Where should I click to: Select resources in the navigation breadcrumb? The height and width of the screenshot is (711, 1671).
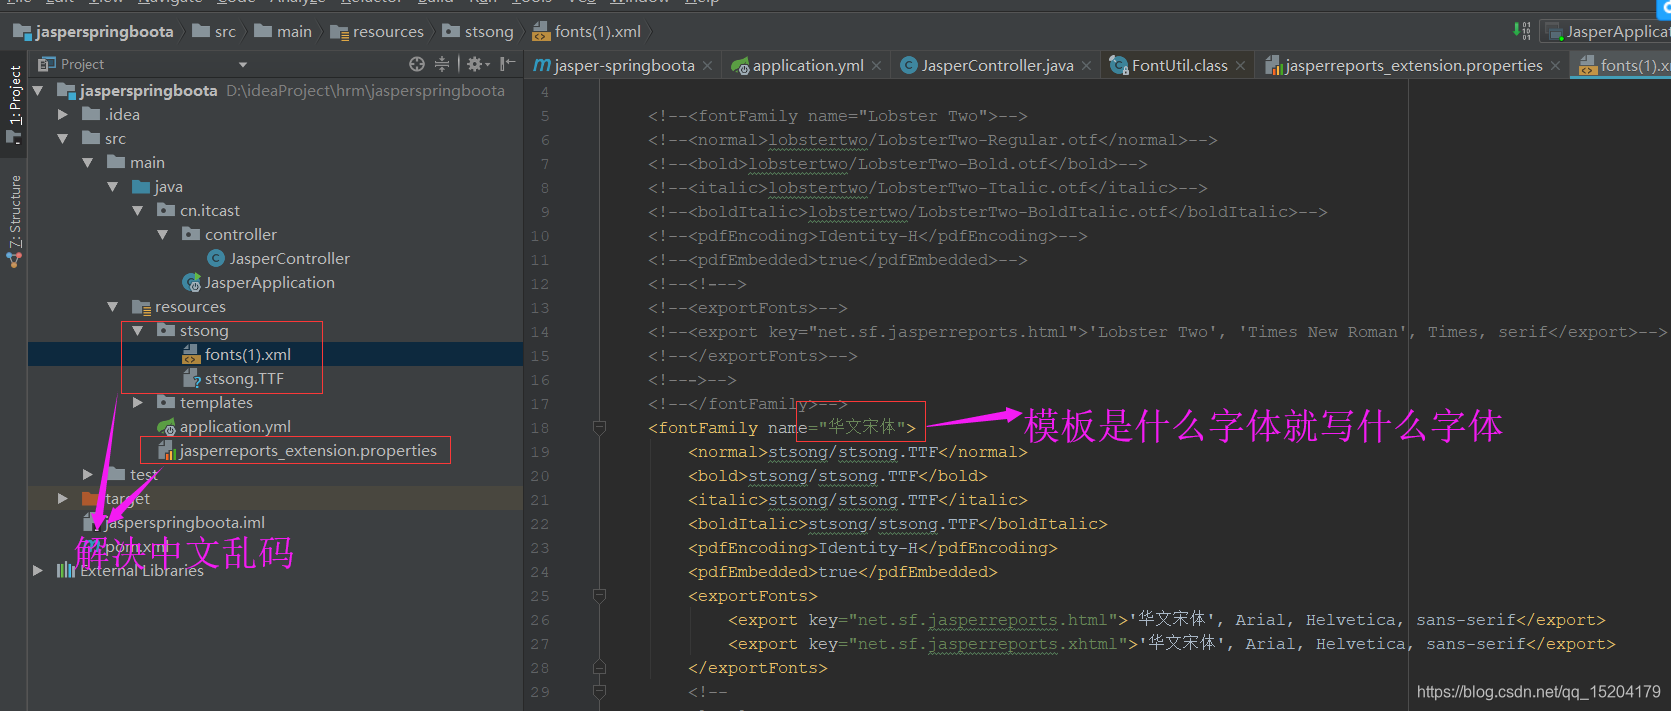pyautogui.click(x=377, y=32)
